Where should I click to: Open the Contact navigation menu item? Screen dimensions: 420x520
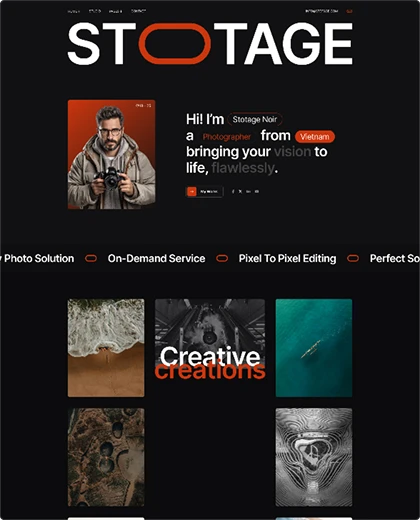[x=138, y=11]
